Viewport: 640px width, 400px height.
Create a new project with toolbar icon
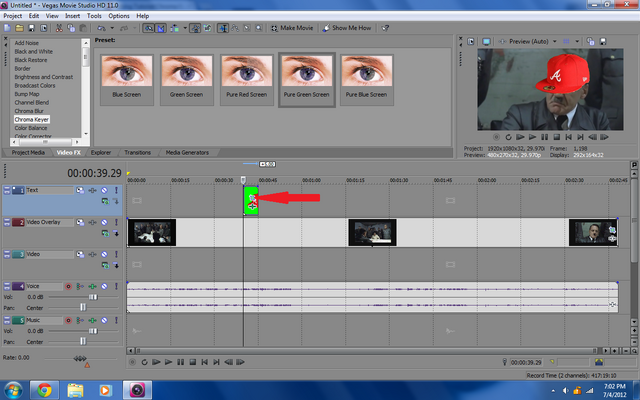pos(7,28)
